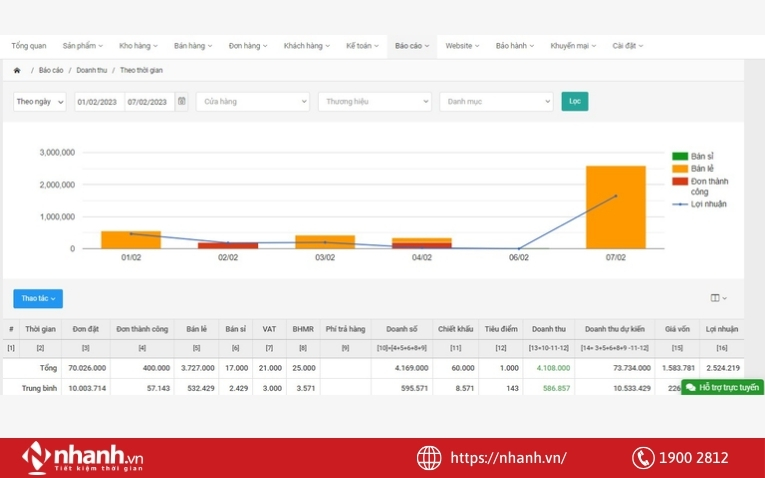Click the home icon in breadcrumb

(x=17, y=71)
